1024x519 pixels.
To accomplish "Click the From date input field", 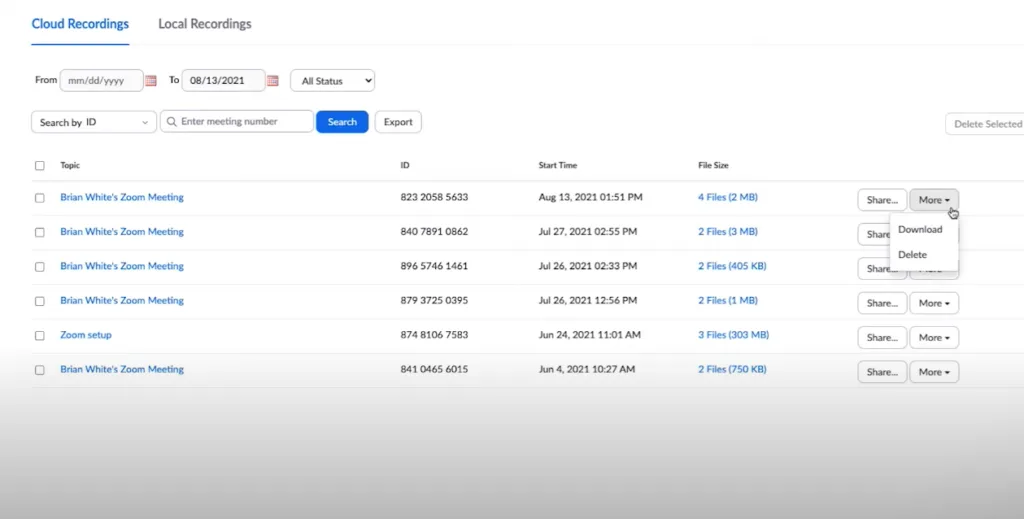I will (101, 81).
